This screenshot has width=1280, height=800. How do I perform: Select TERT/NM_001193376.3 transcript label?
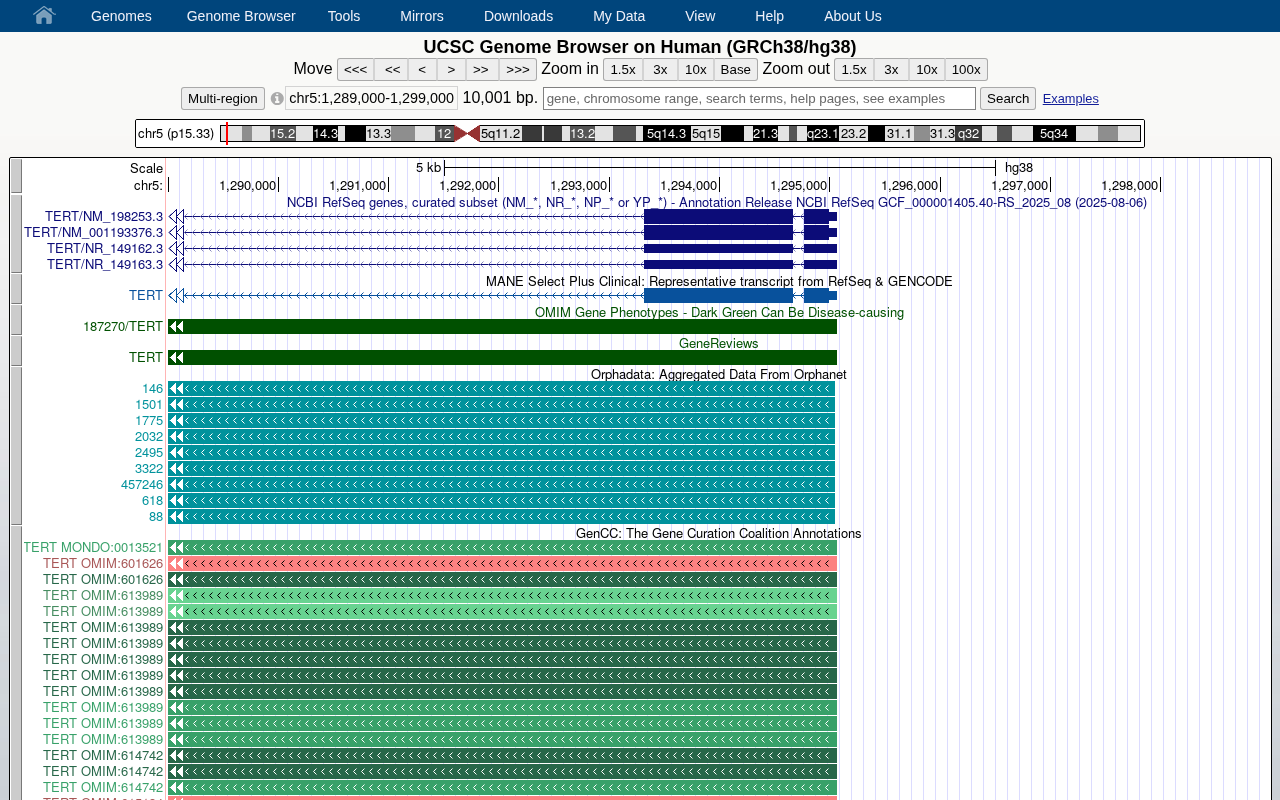94,233
